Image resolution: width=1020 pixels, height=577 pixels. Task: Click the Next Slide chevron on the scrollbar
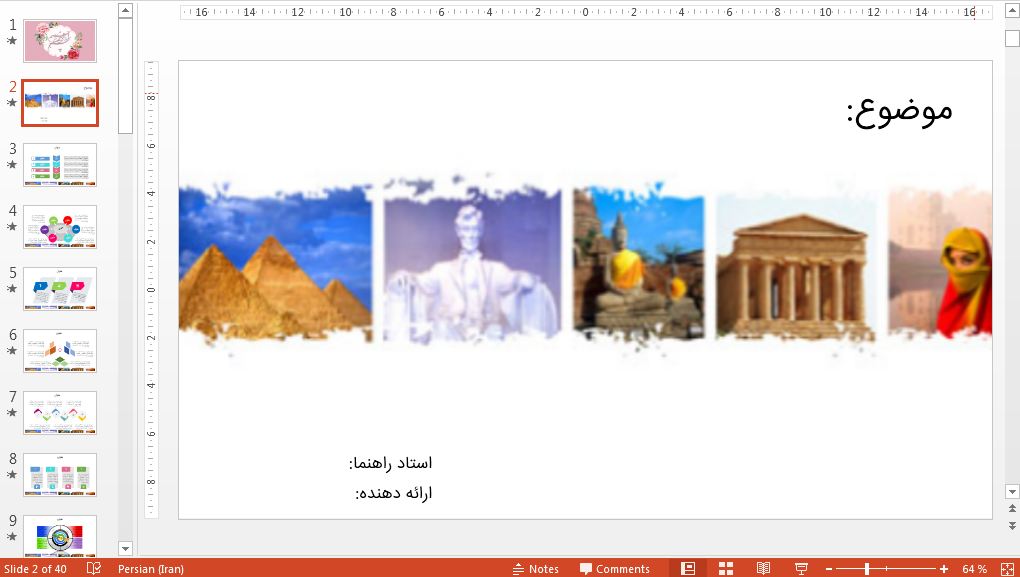point(1010,524)
